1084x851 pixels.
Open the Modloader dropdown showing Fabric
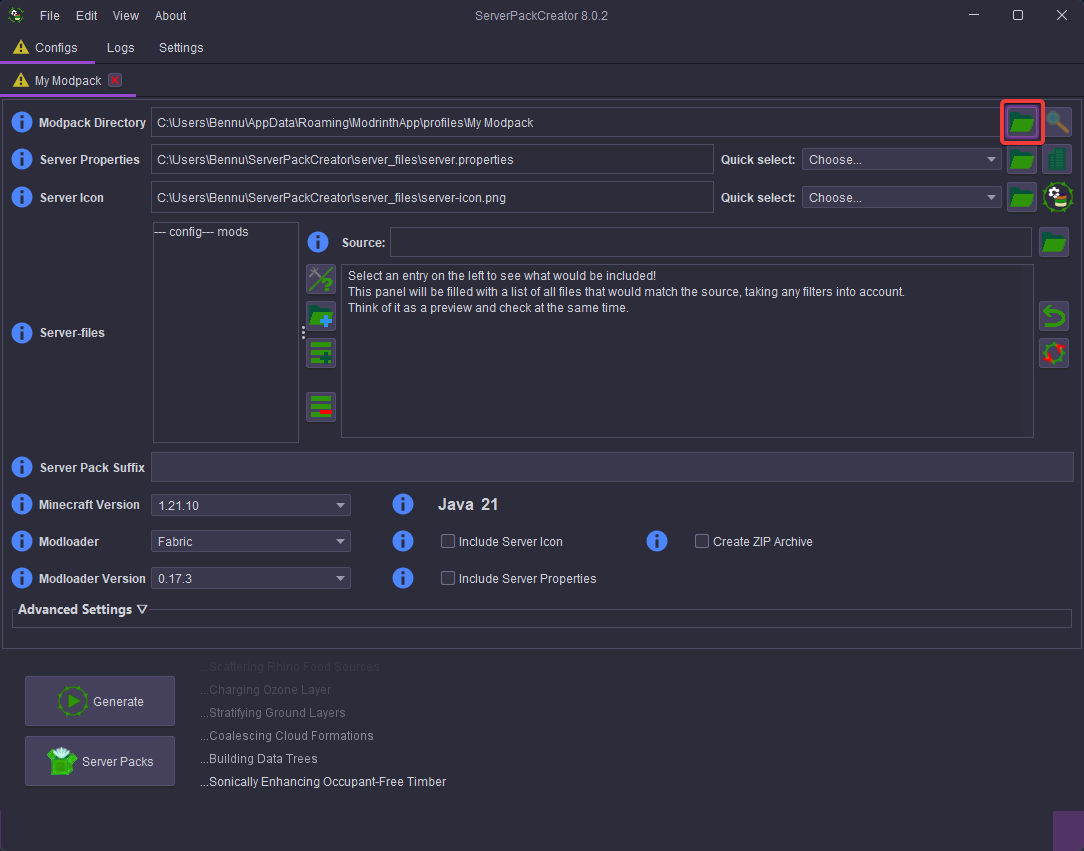(250, 542)
